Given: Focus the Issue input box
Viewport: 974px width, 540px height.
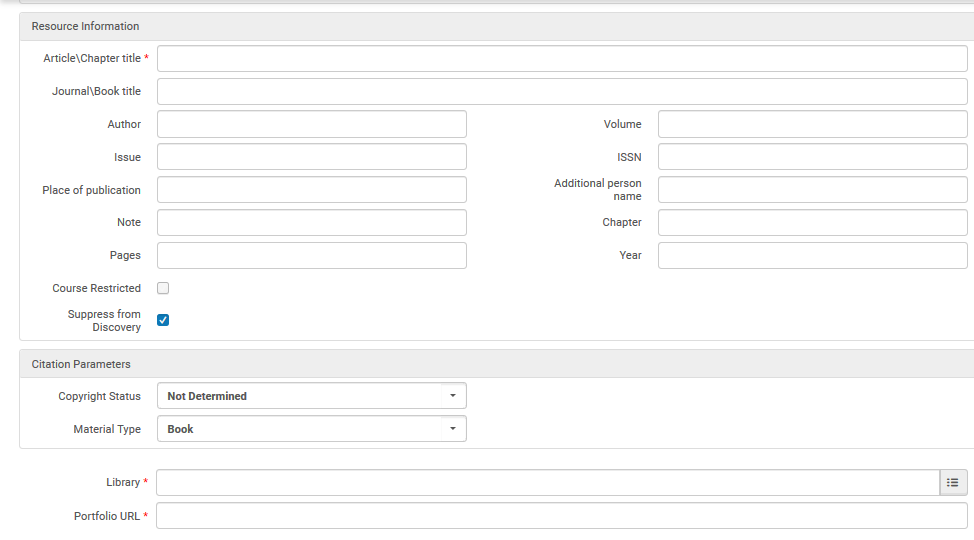Looking at the screenshot, I should 311,157.
